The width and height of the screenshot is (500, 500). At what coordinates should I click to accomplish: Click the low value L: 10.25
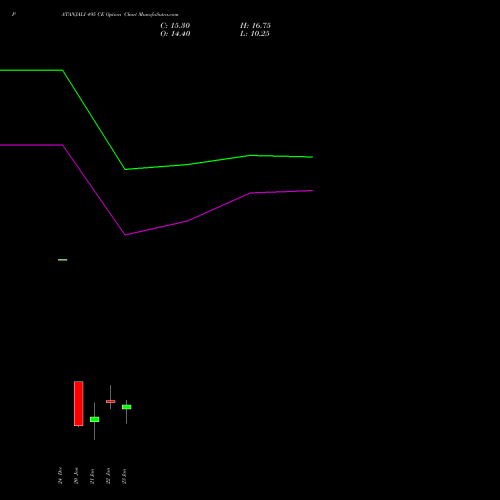(255, 34)
